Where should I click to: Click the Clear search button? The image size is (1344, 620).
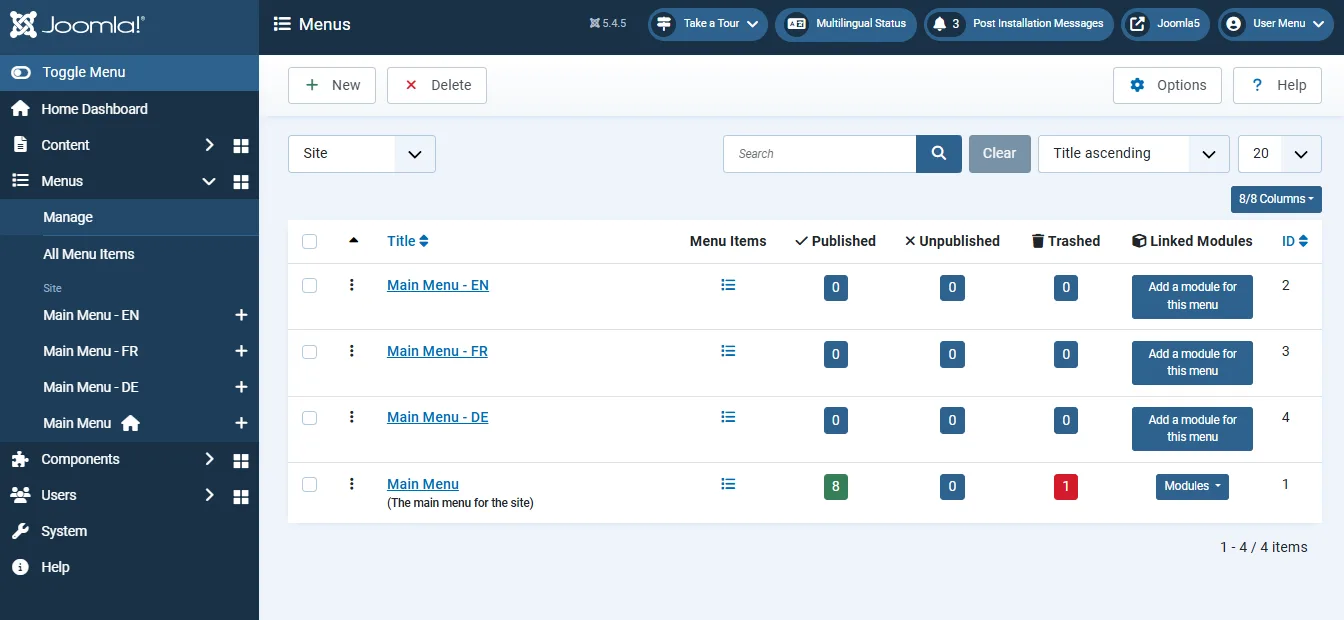pos(999,154)
